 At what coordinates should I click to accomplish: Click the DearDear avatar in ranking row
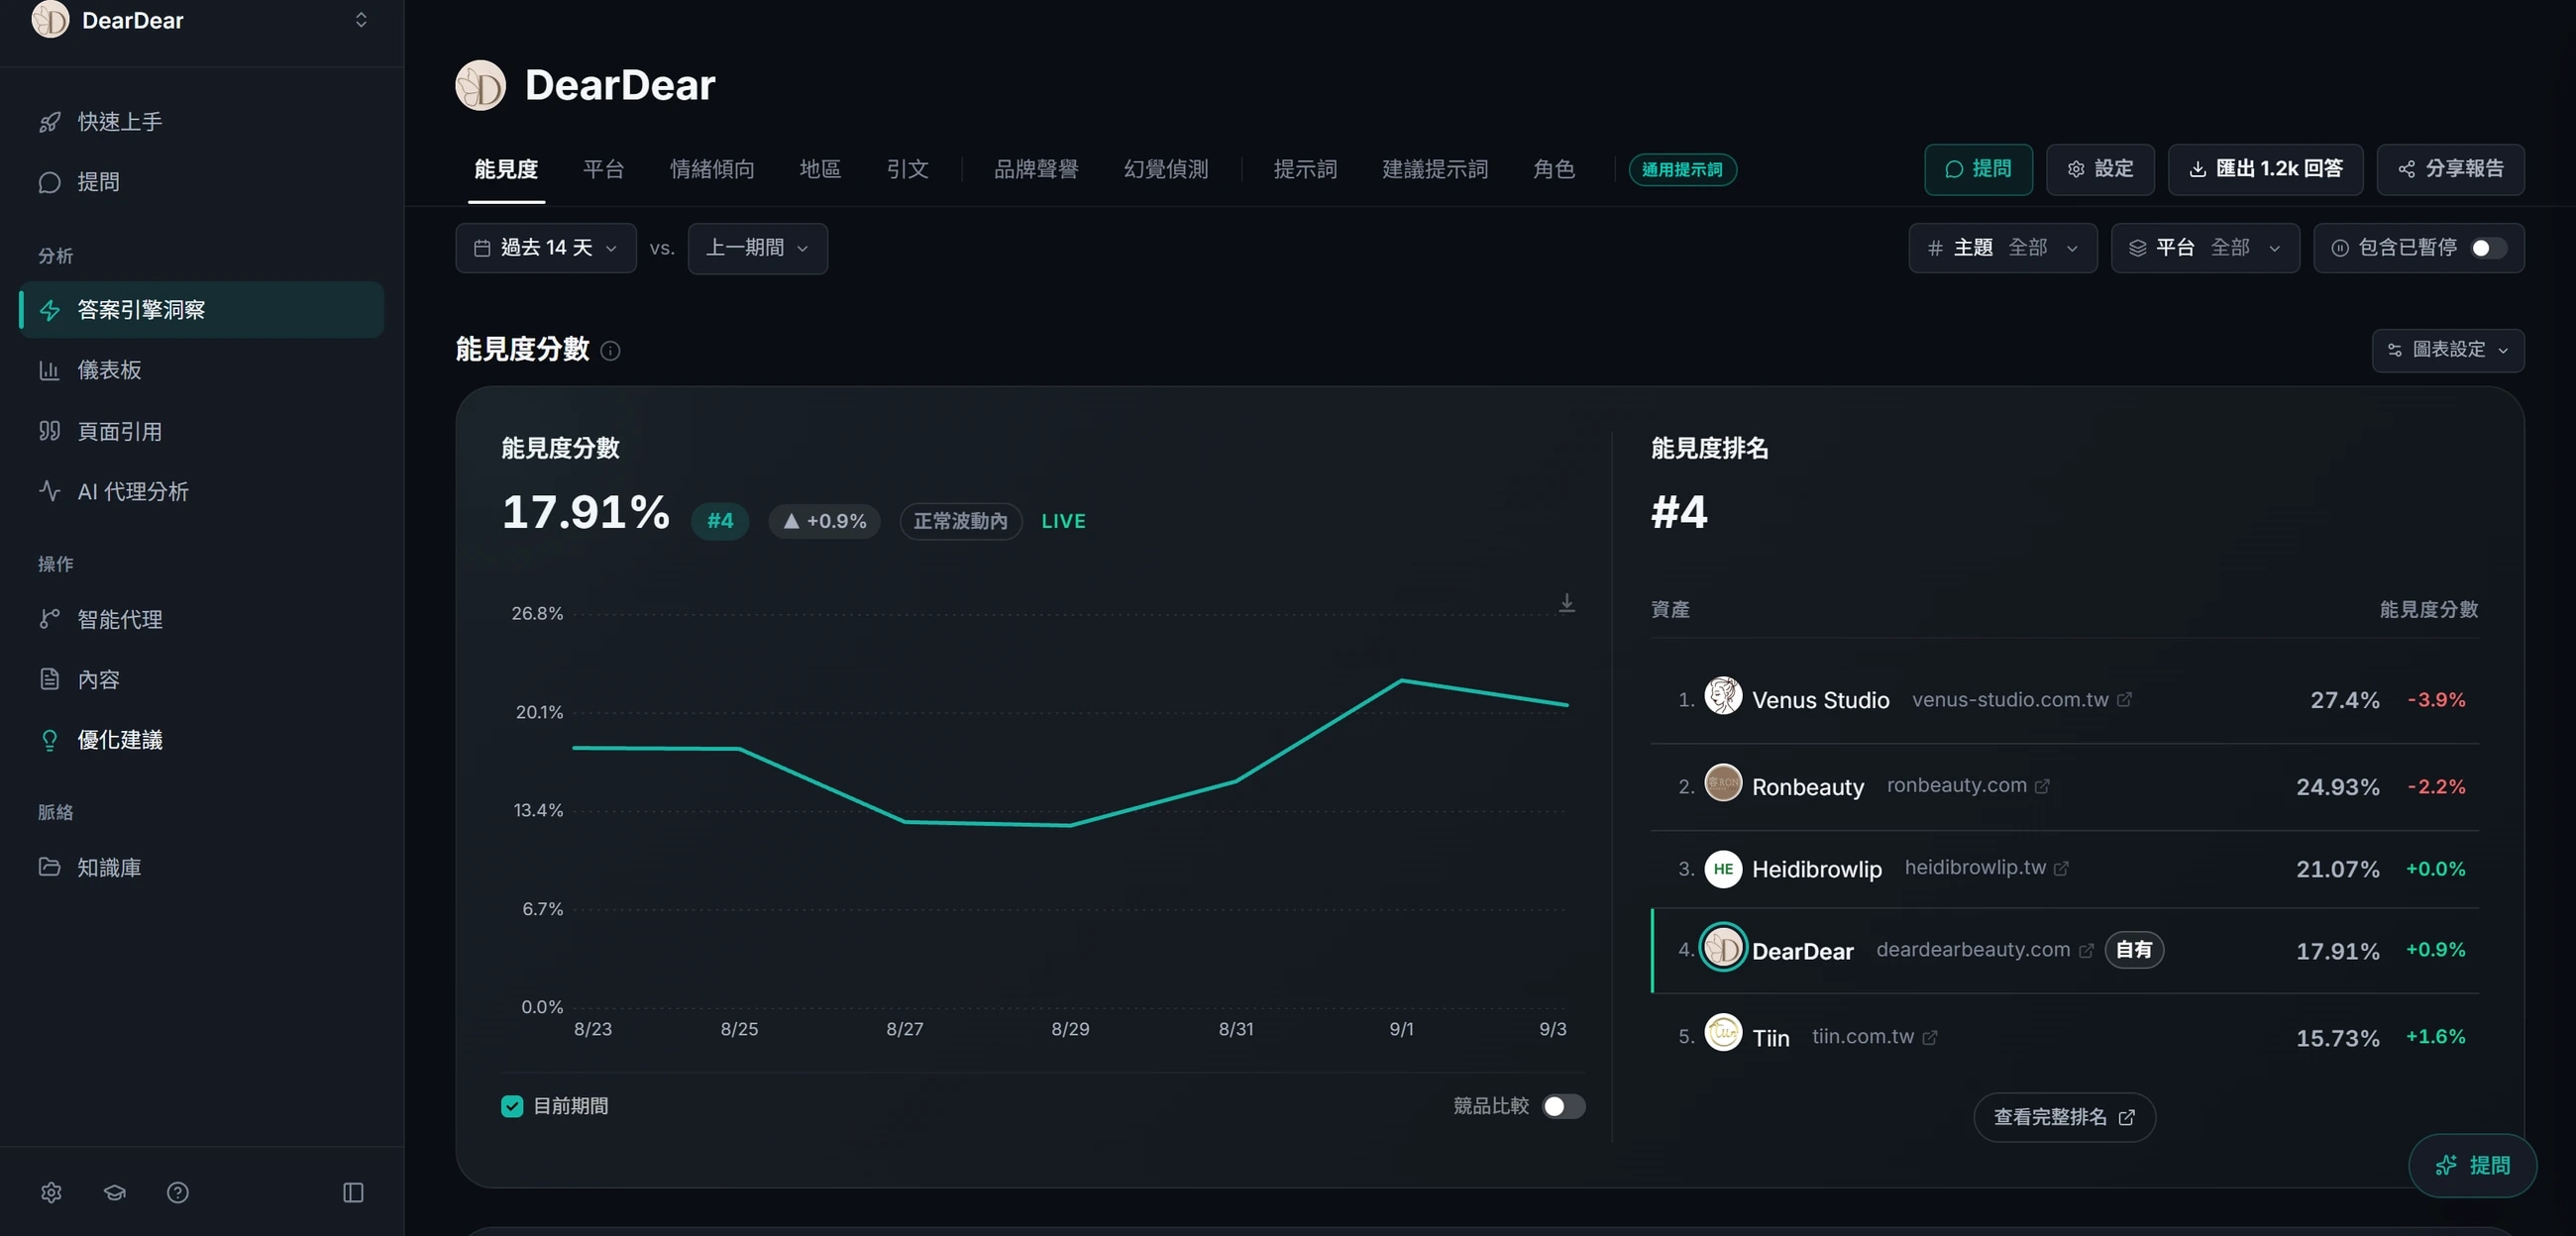1722,947
